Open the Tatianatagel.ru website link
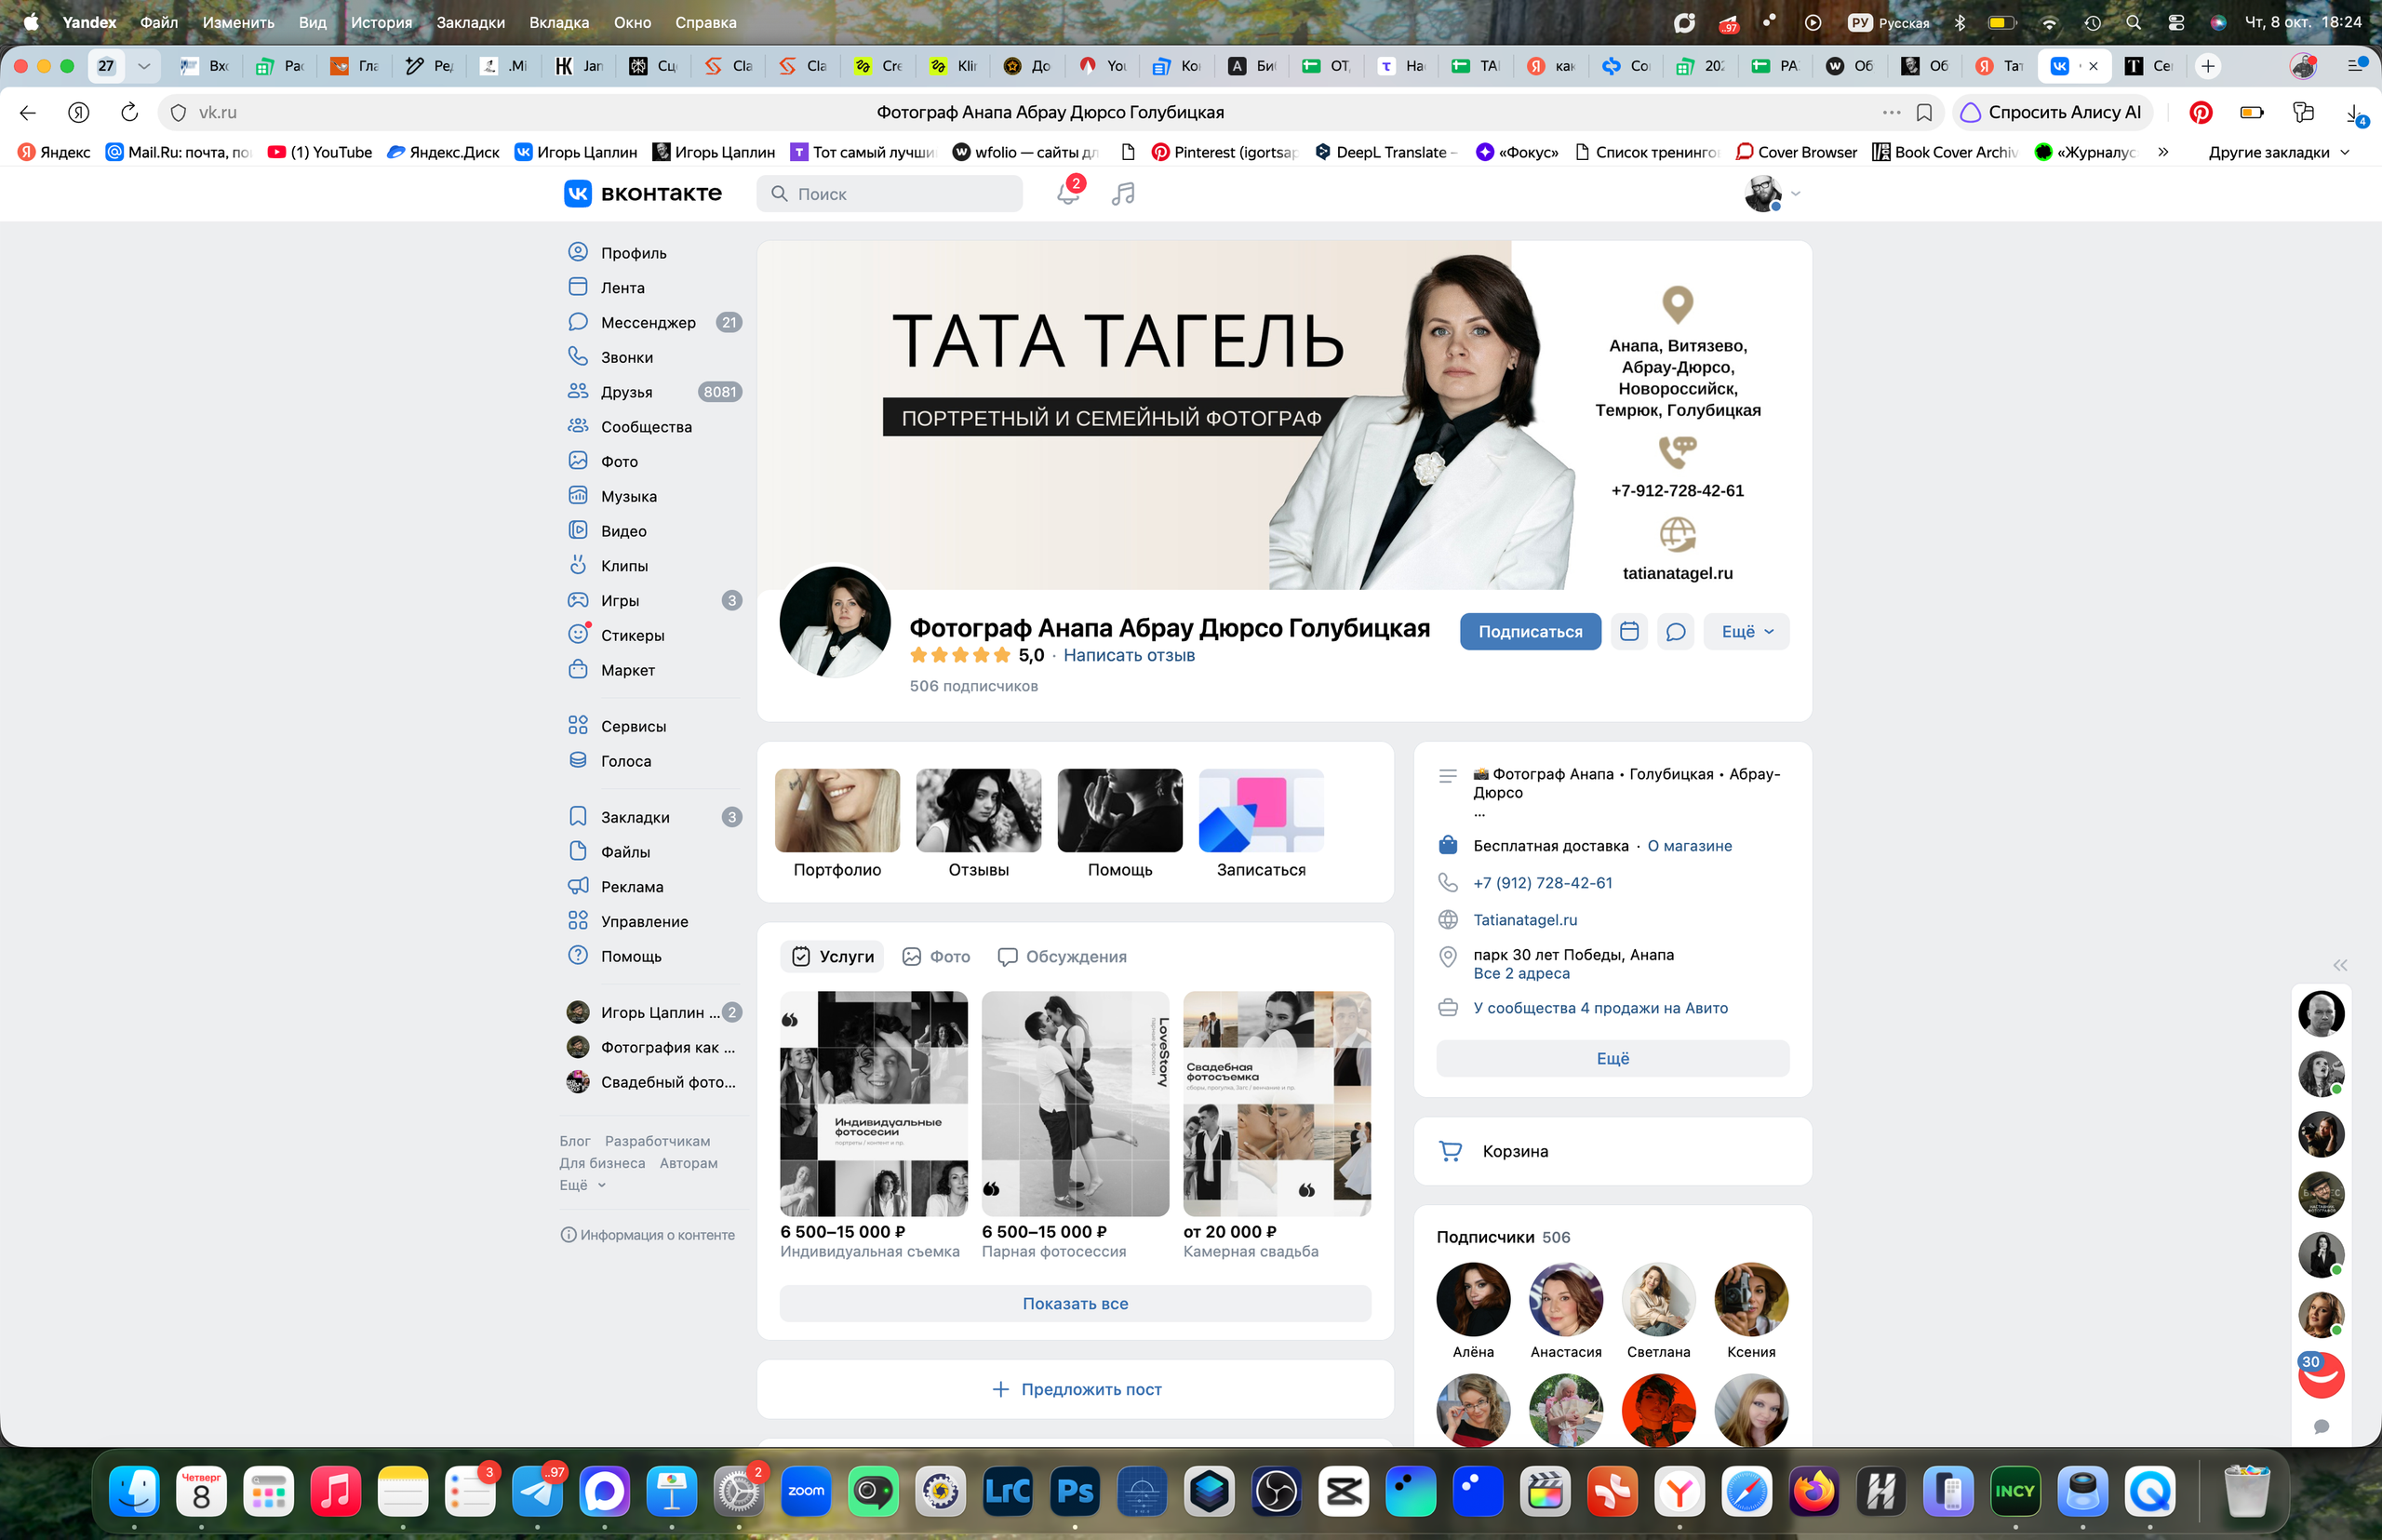 pos(1525,920)
